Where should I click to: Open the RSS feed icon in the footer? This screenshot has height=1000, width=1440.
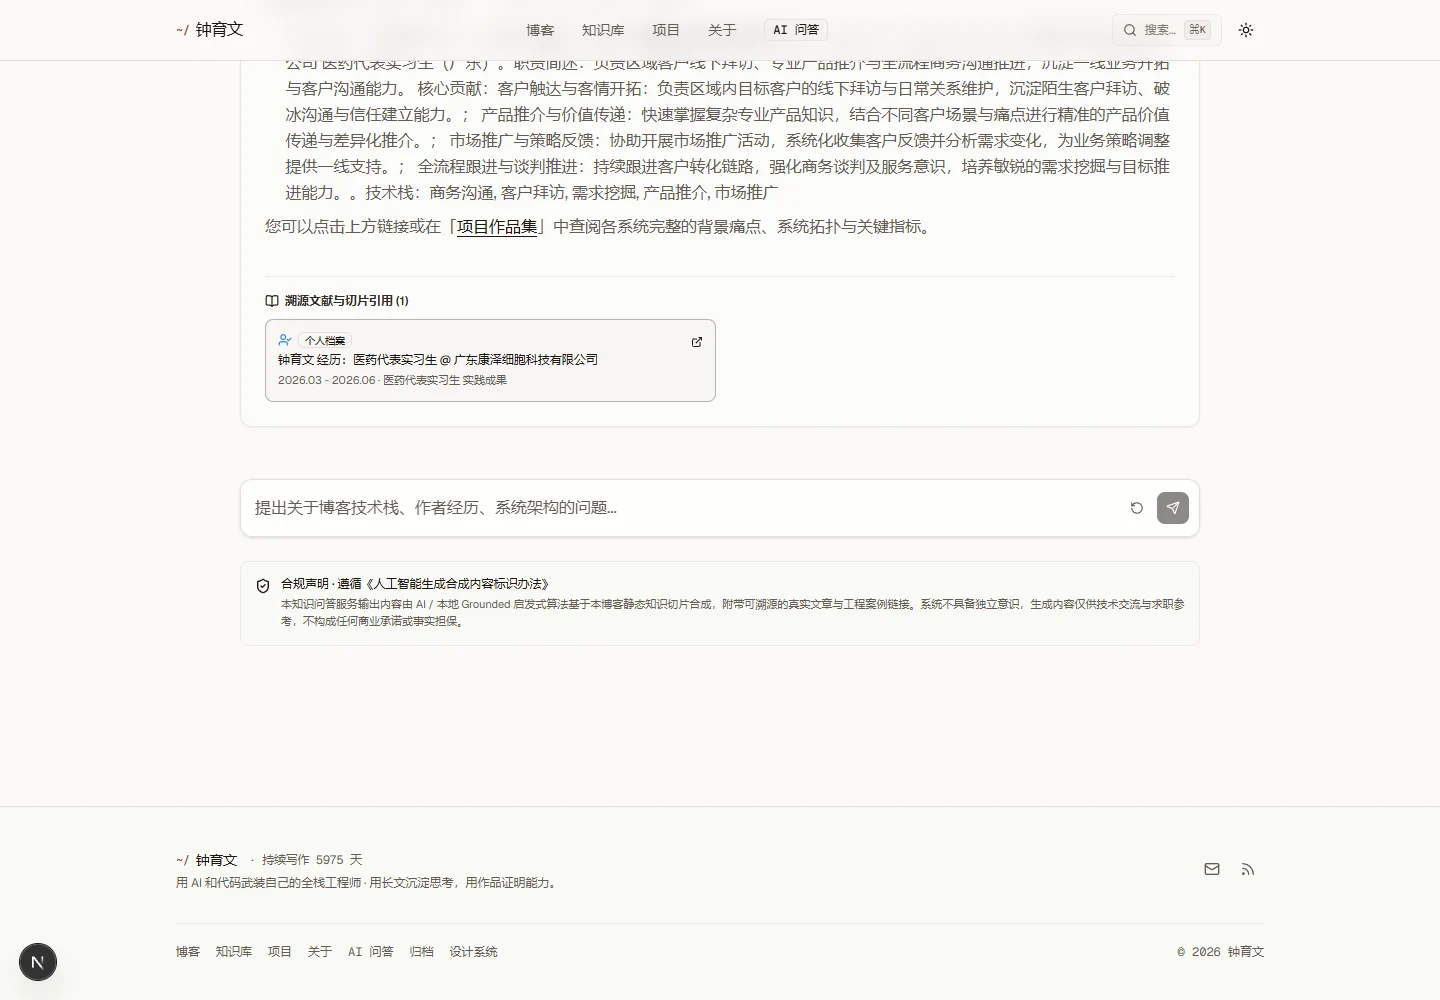[x=1248, y=869]
